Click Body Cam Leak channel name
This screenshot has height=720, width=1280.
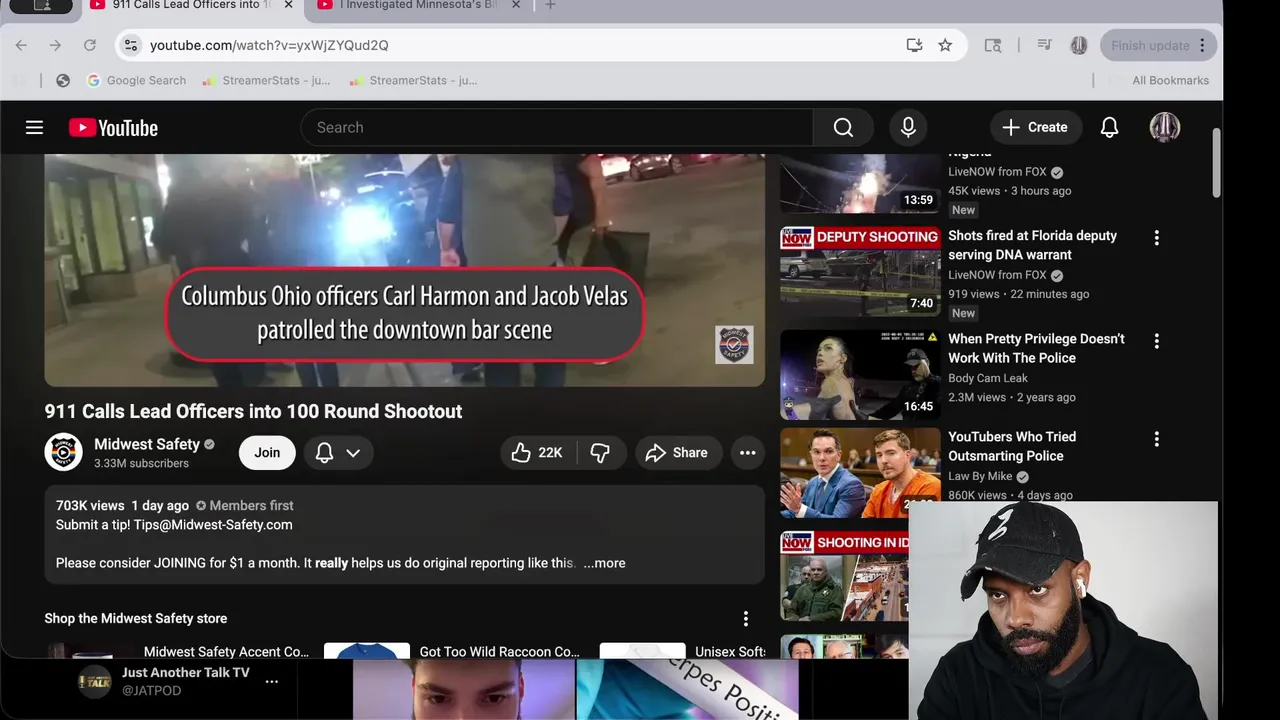click(988, 378)
